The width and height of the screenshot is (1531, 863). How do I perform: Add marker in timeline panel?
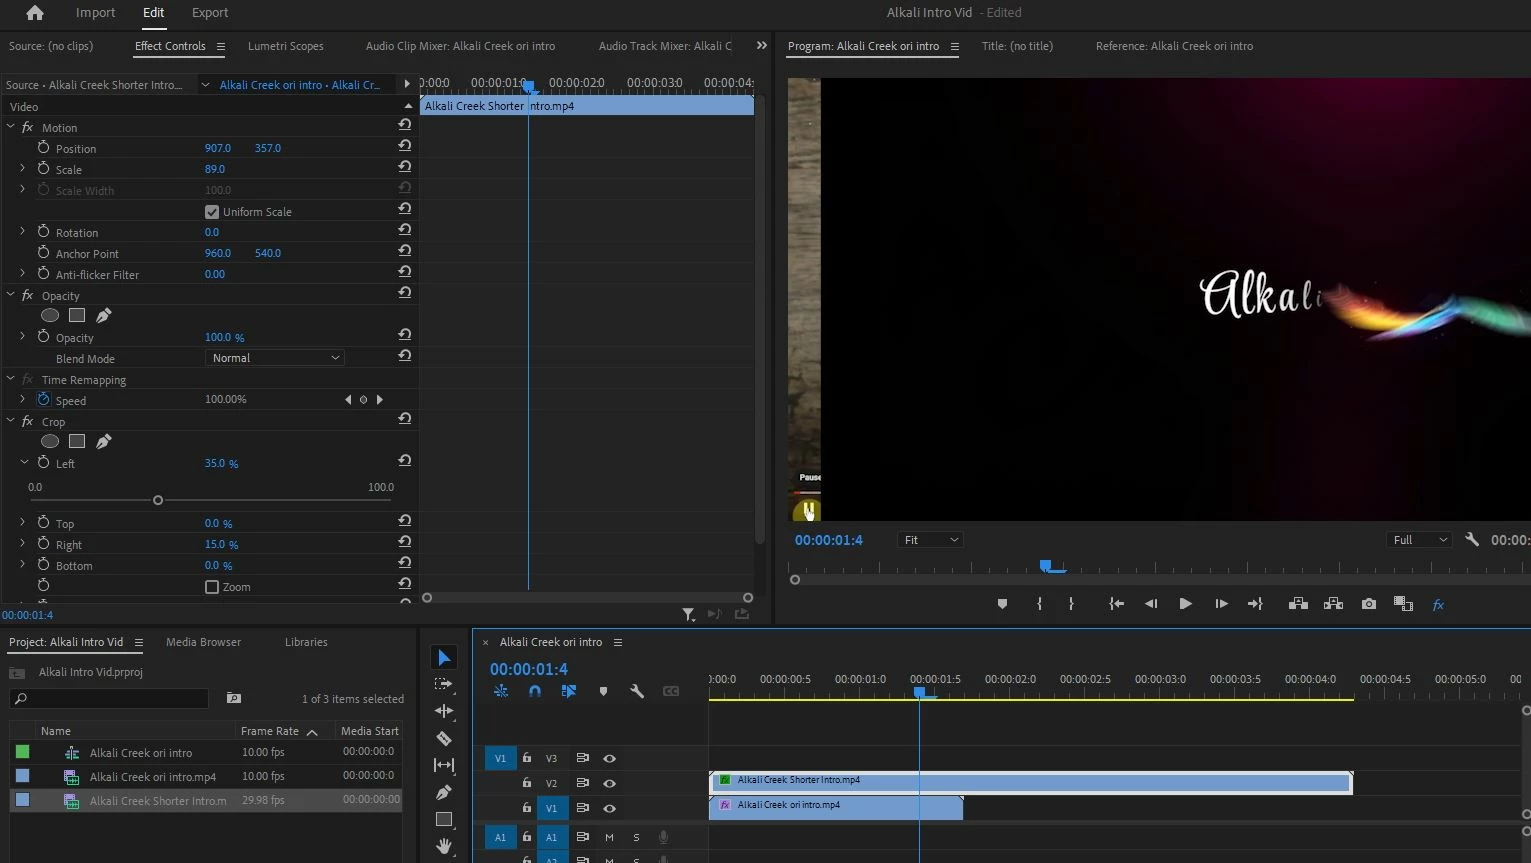point(603,691)
